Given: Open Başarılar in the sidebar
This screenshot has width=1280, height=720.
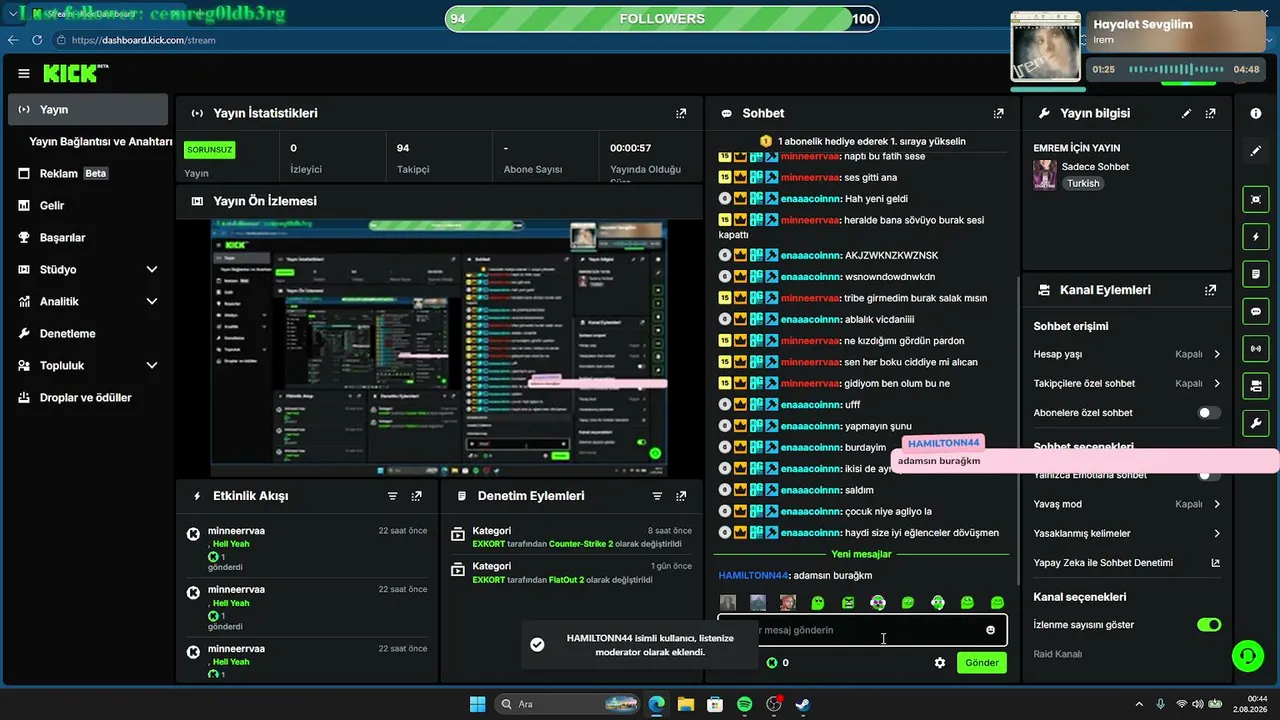Looking at the screenshot, I should pos(88,238).
